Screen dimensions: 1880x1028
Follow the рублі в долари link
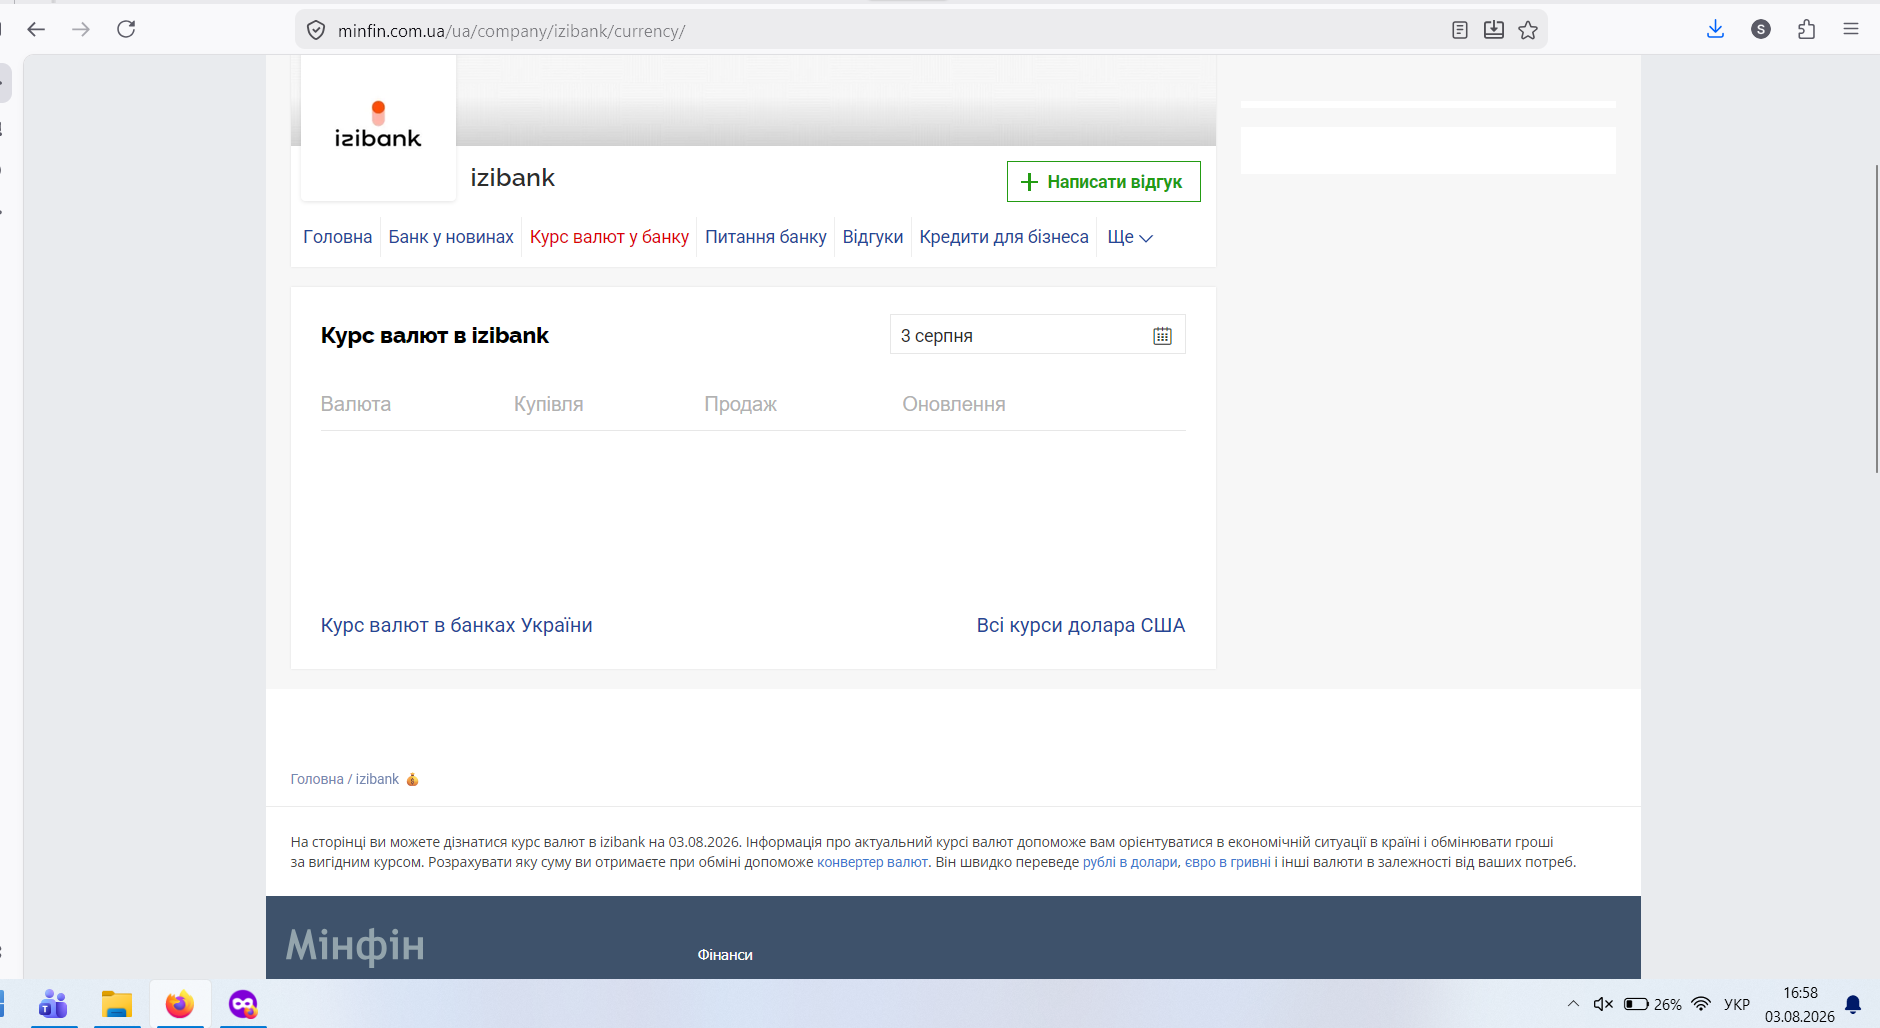click(1130, 862)
